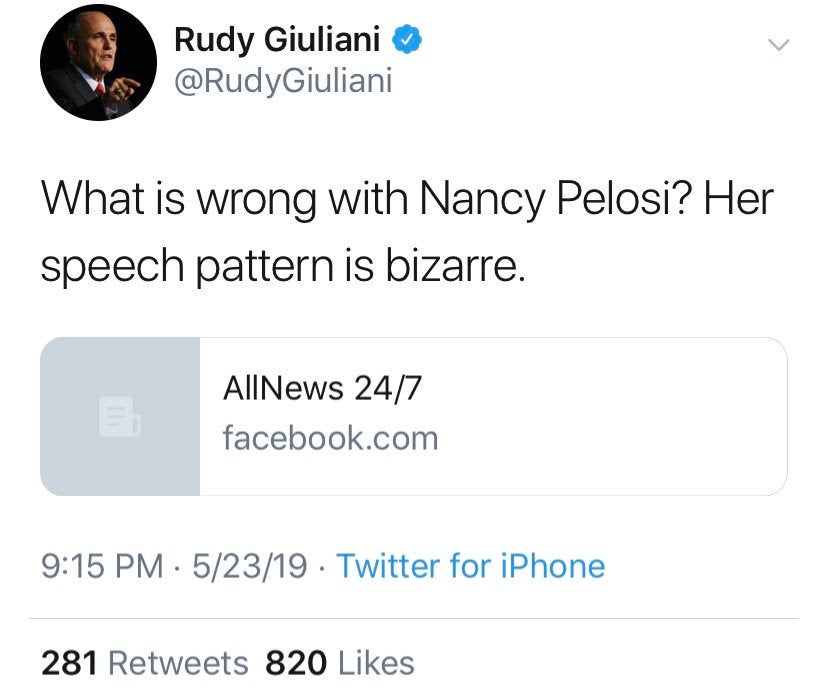View the 281 count of retweets

[69, 662]
